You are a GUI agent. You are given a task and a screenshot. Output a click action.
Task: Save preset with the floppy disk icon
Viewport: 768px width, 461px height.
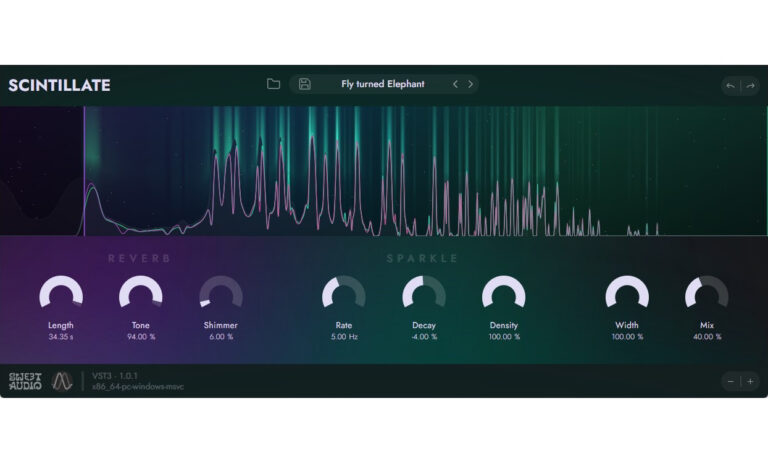point(304,84)
